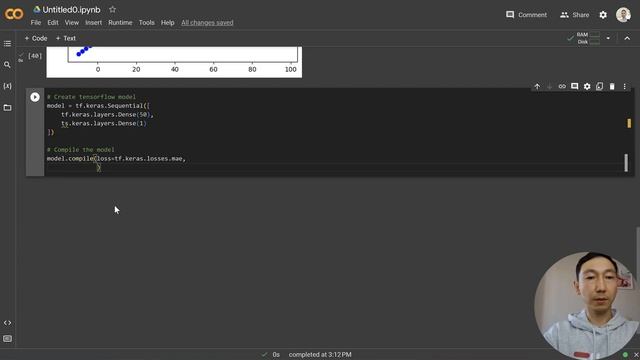Screen dimensions: 640x360
Task: Open the user account avatar
Action: coord(623,15)
